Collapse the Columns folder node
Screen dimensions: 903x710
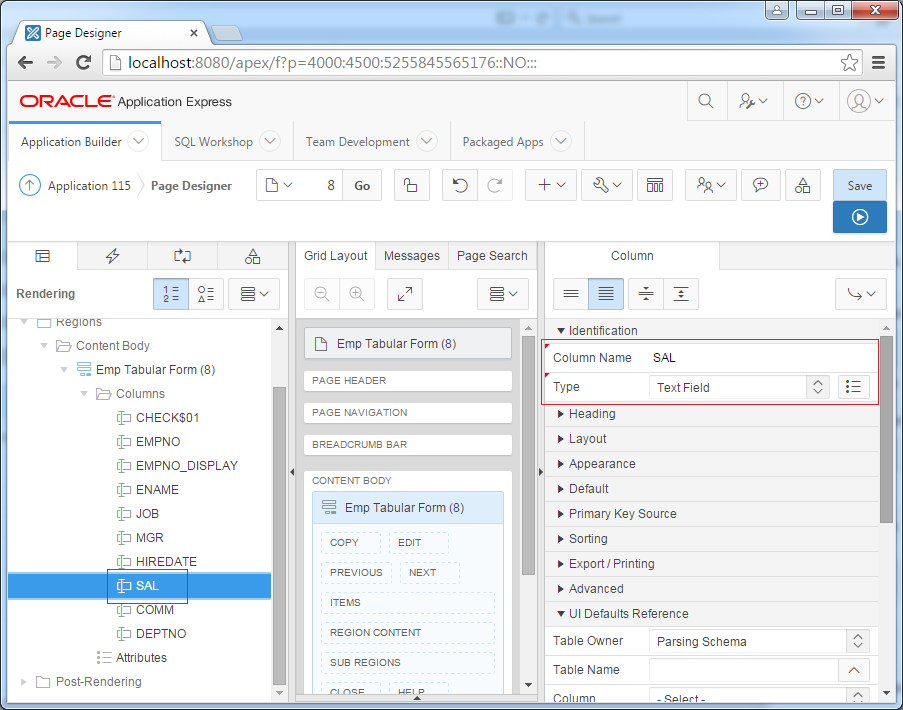click(84, 394)
